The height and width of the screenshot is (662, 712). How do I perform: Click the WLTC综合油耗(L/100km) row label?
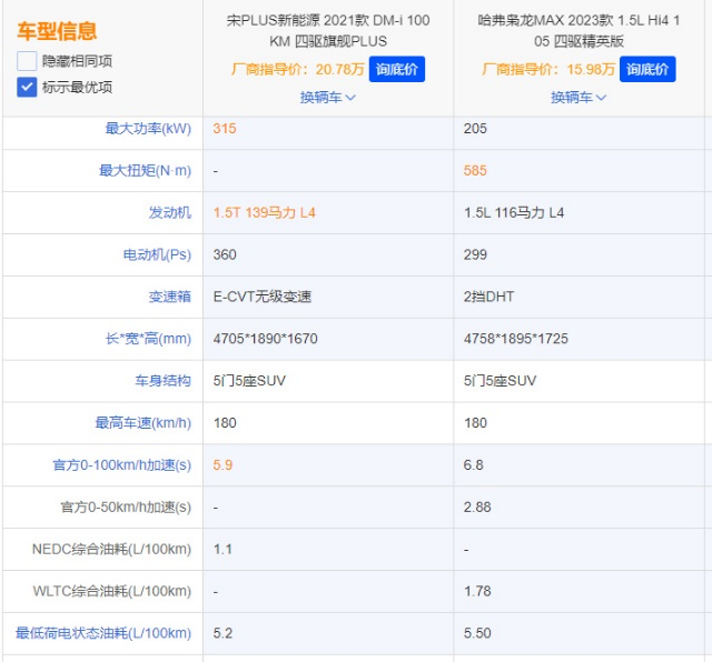112,591
